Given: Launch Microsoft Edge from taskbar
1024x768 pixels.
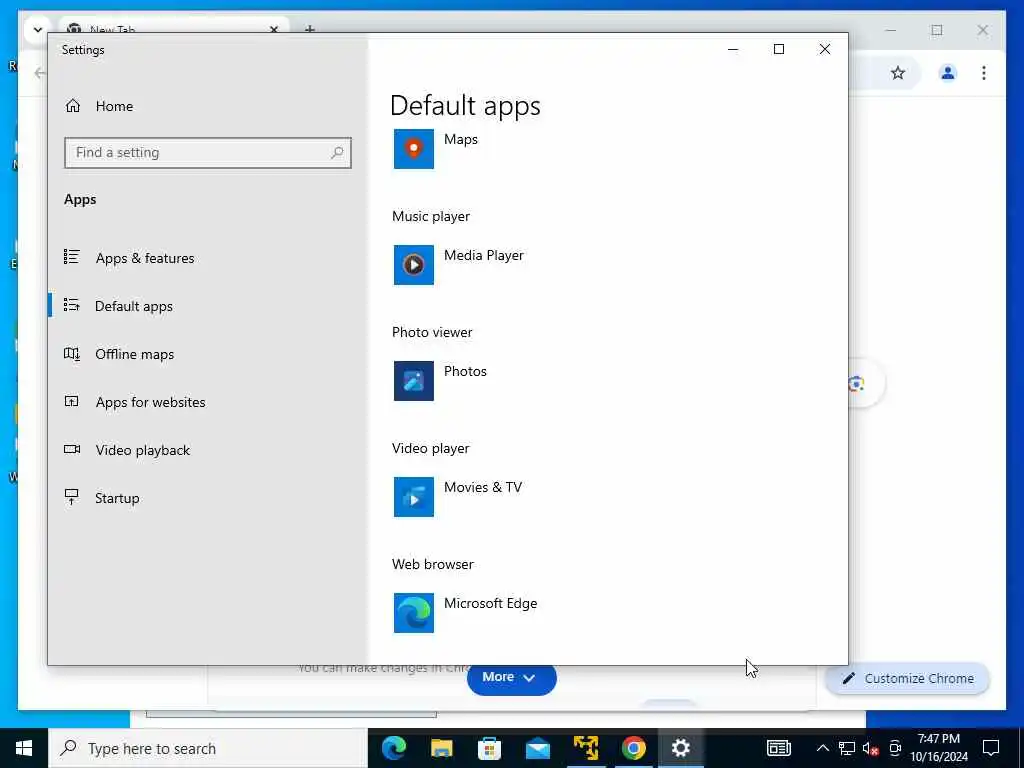Looking at the screenshot, I should click(x=394, y=748).
